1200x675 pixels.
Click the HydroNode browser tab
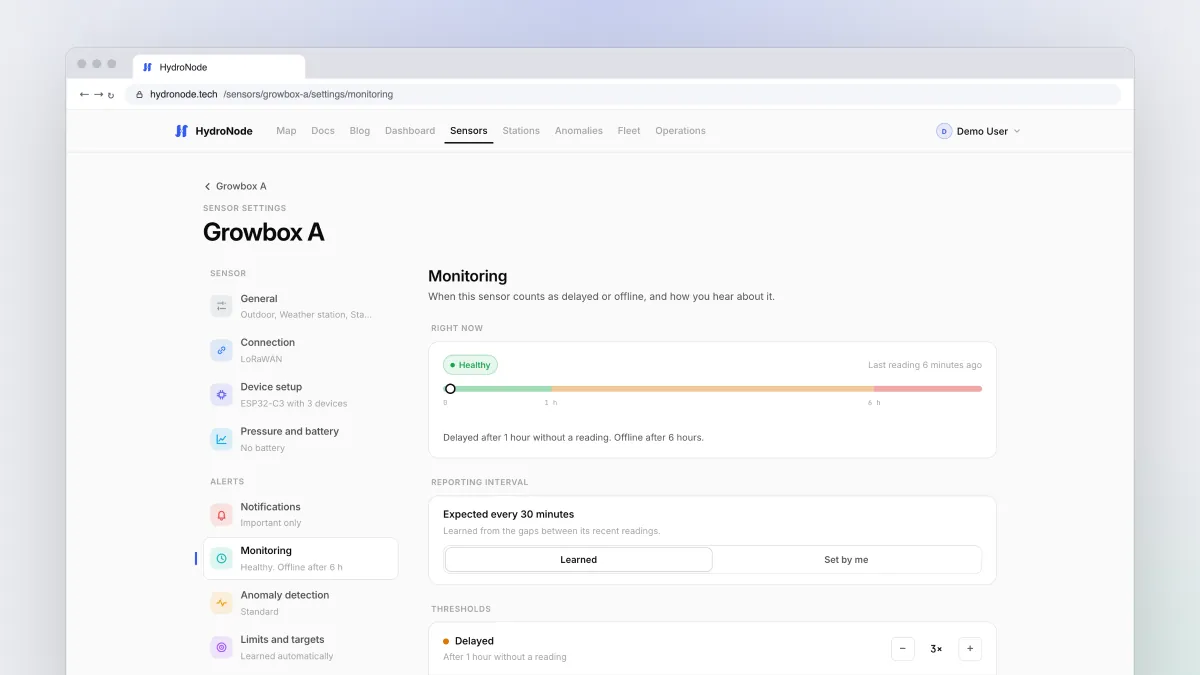click(x=219, y=67)
